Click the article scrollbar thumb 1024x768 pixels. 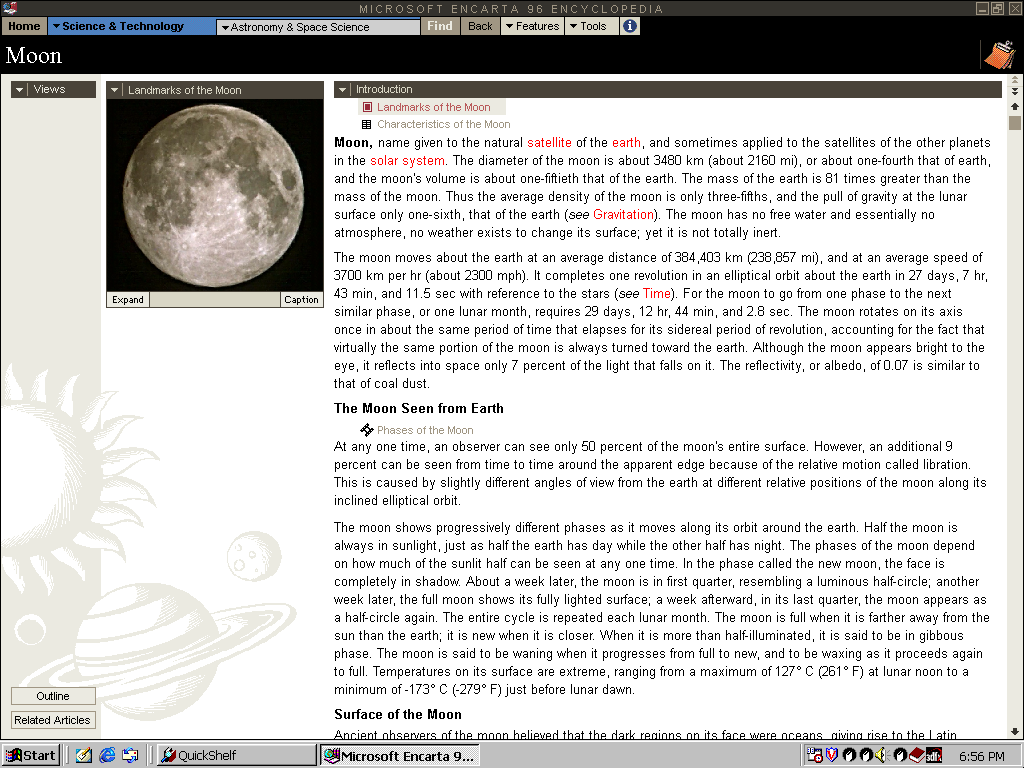1015,123
